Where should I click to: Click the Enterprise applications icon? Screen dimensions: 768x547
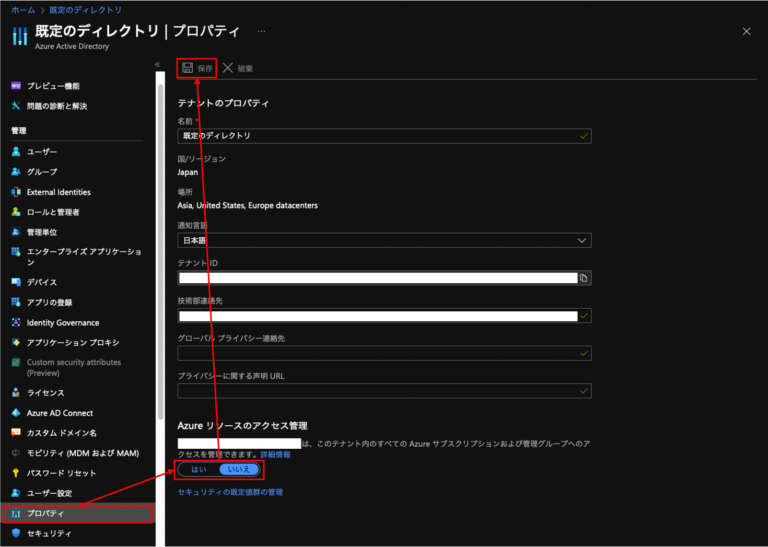[16, 252]
